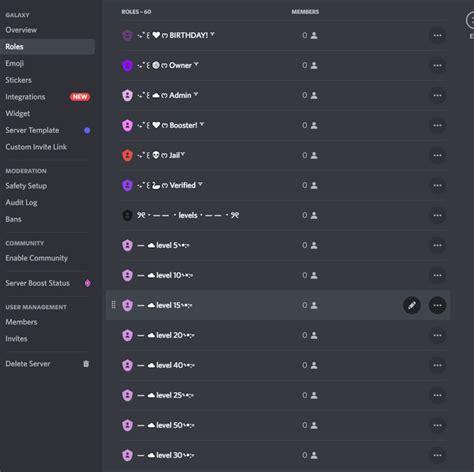Open the three-dots menu for level 50
474x472 pixels.
[437, 425]
